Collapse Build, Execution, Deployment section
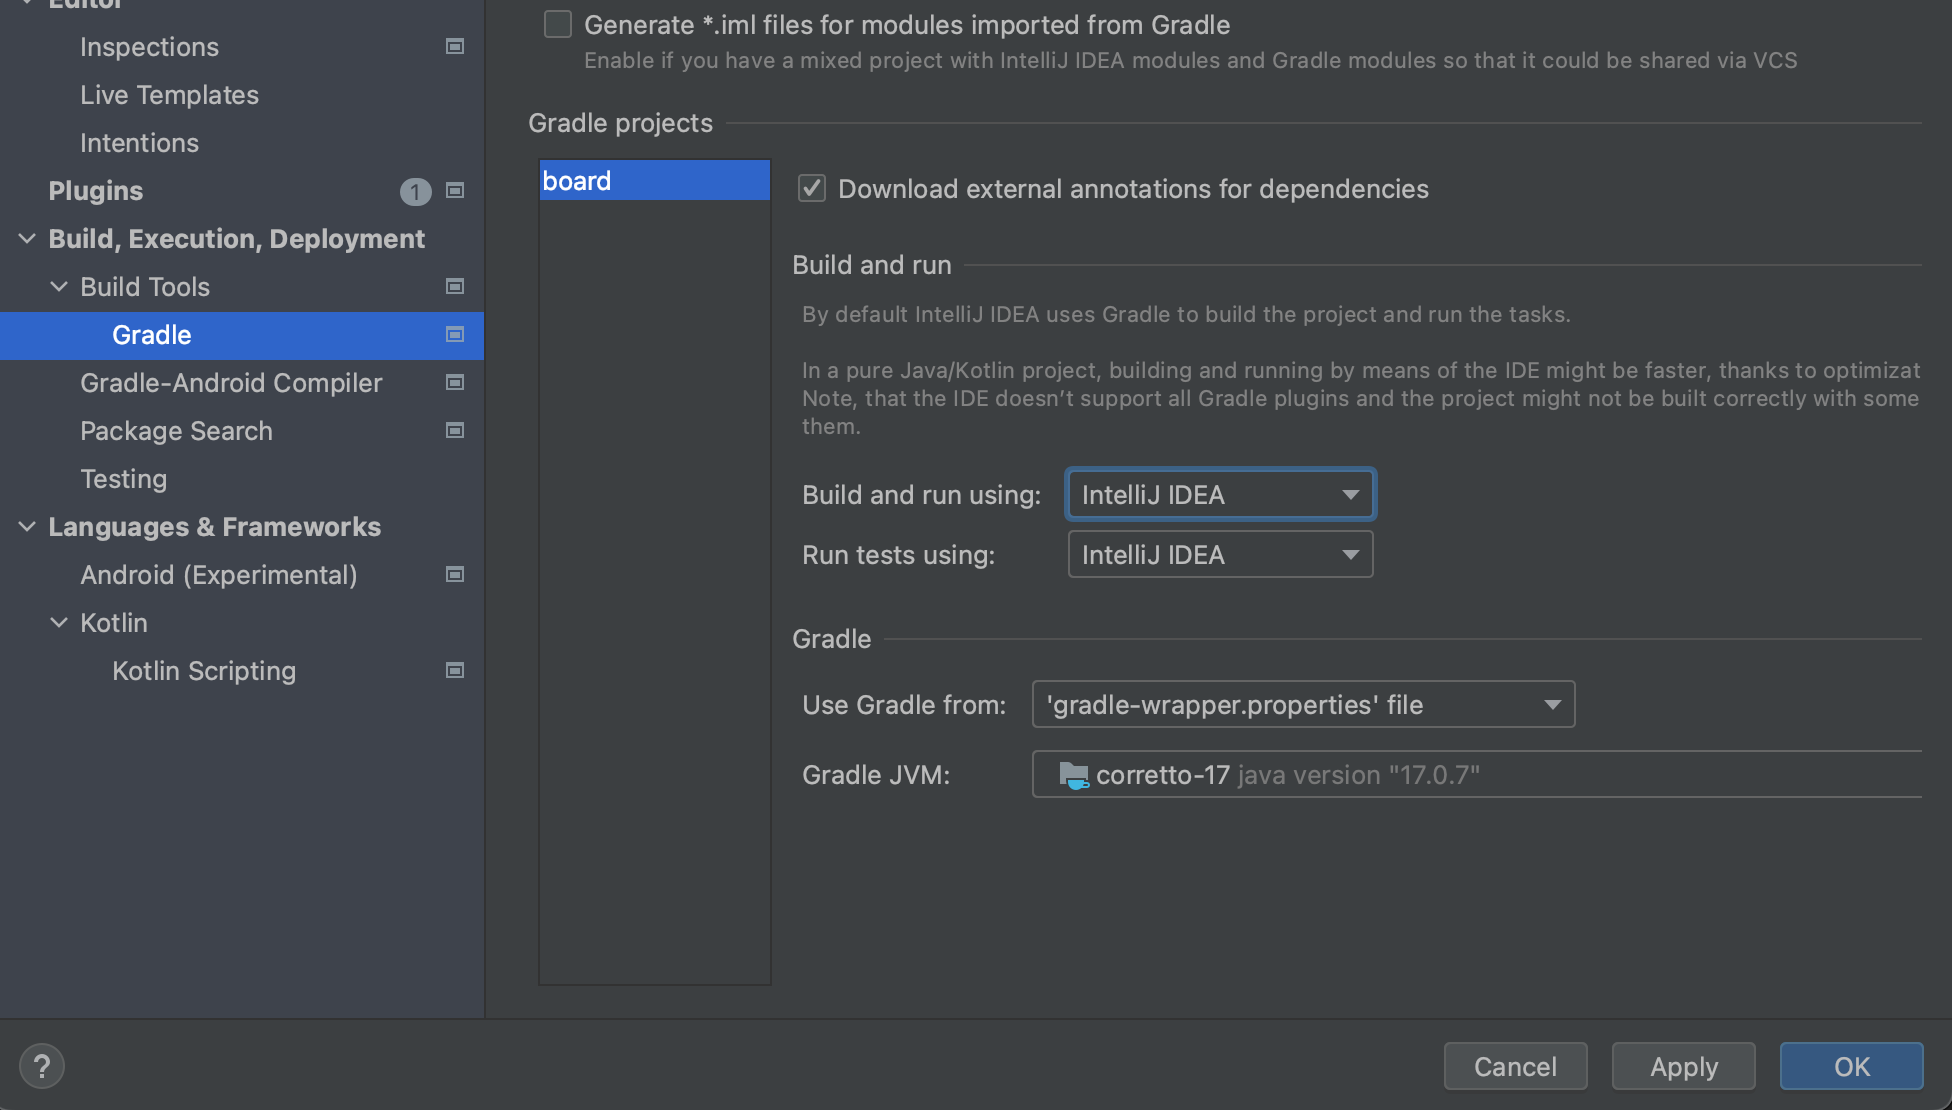1952x1110 pixels. point(27,239)
